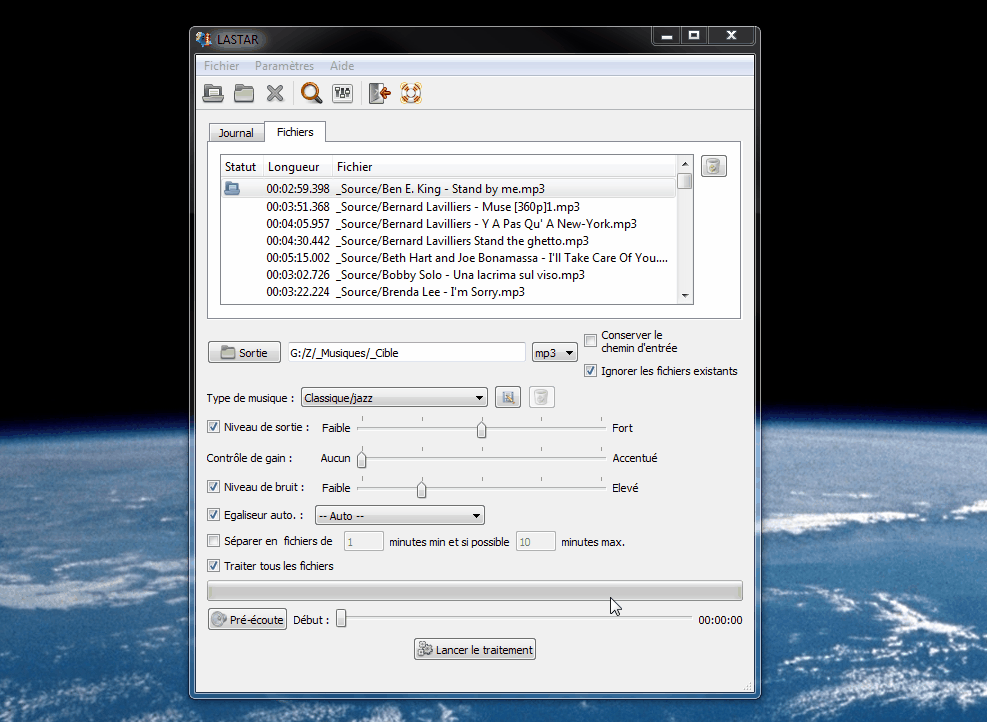Screen dimensions: 987x722
Task: Click the Niveau de sortie slider handle
Action: point(482,429)
